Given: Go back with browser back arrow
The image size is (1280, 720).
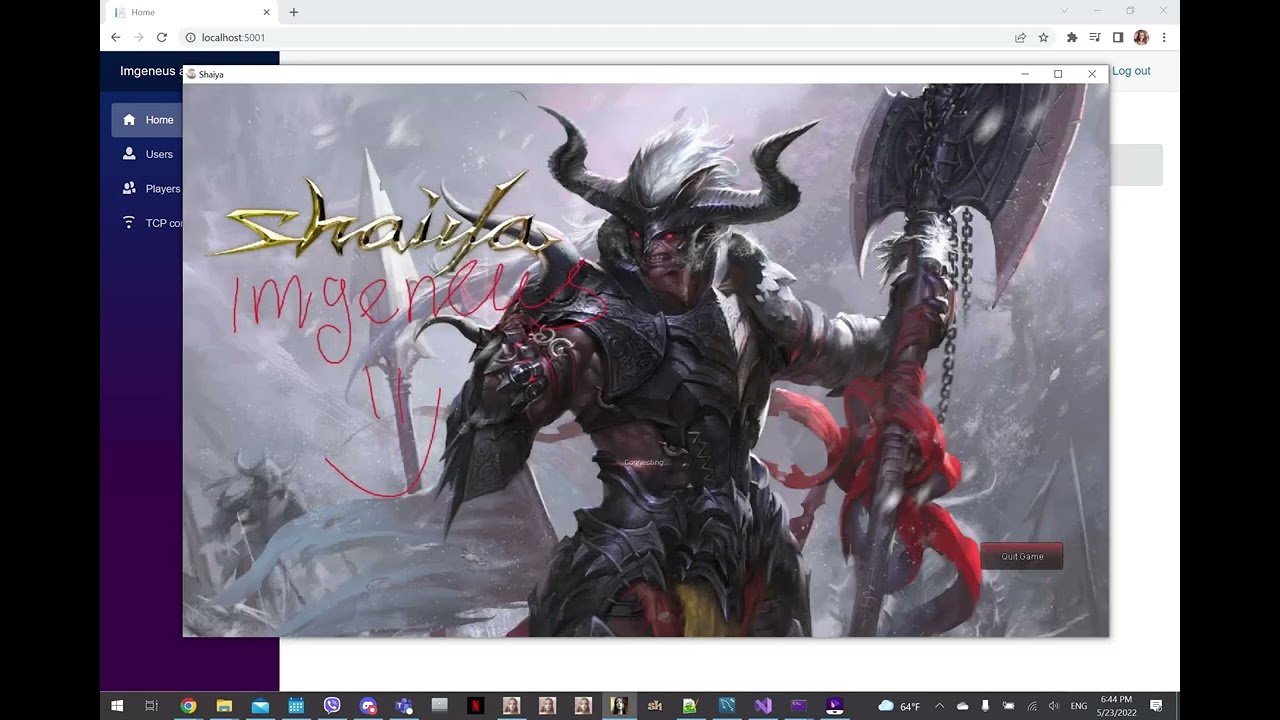Looking at the screenshot, I should (x=115, y=37).
